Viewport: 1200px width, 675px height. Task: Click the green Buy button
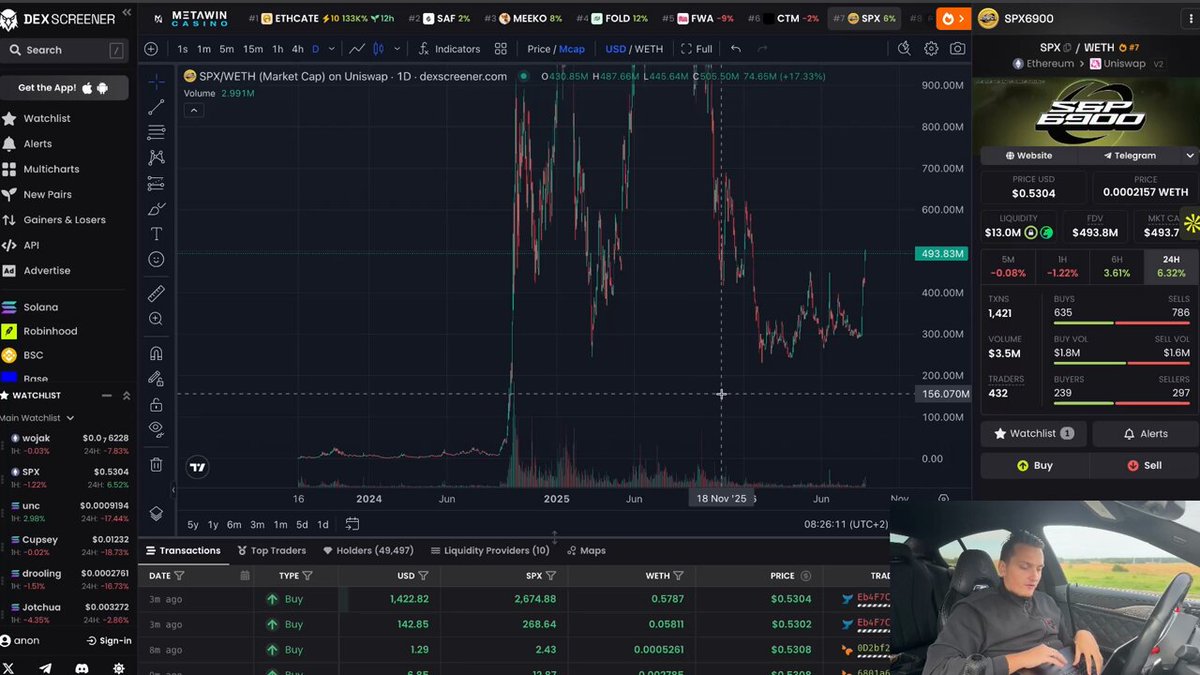[1035, 466]
